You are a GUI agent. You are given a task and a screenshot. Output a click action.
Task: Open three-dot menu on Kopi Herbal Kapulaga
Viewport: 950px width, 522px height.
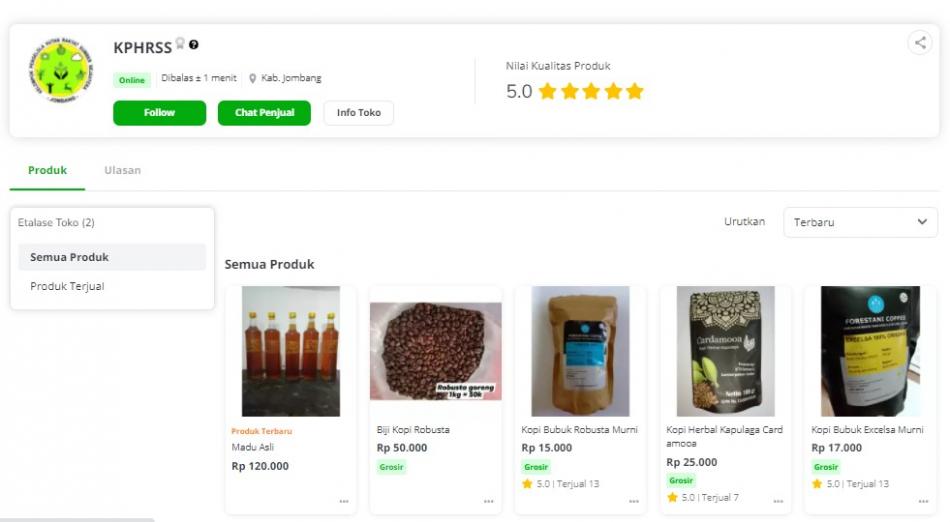[778, 501]
